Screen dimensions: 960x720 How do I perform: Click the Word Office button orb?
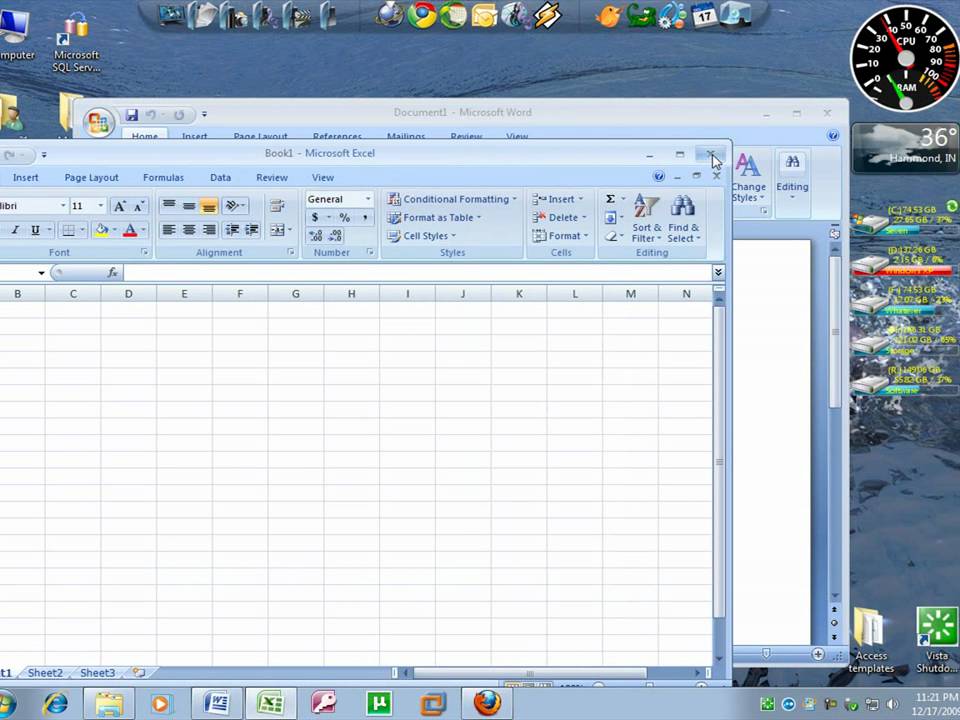pyautogui.click(x=99, y=122)
